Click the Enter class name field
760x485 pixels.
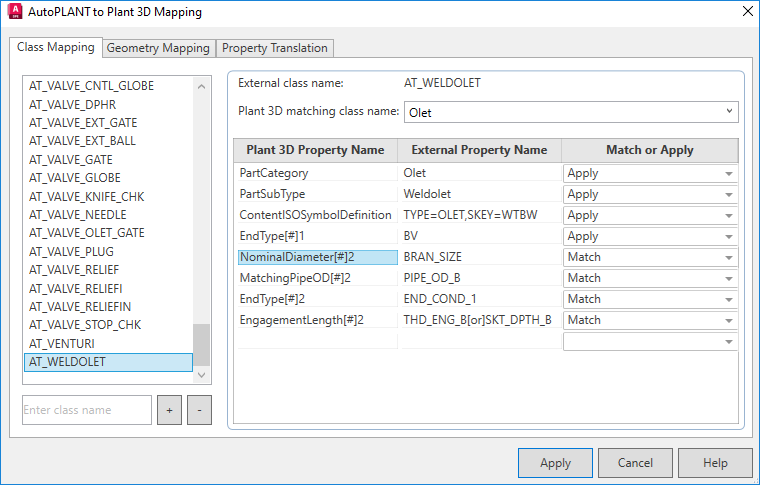87,410
